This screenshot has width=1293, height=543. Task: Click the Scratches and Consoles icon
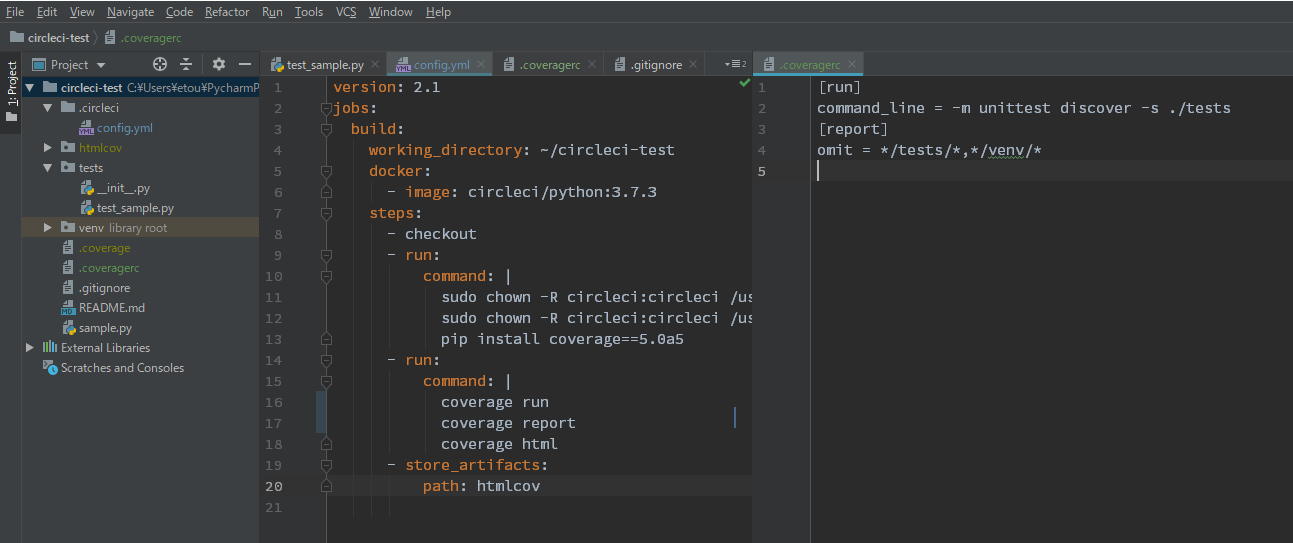point(50,368)
